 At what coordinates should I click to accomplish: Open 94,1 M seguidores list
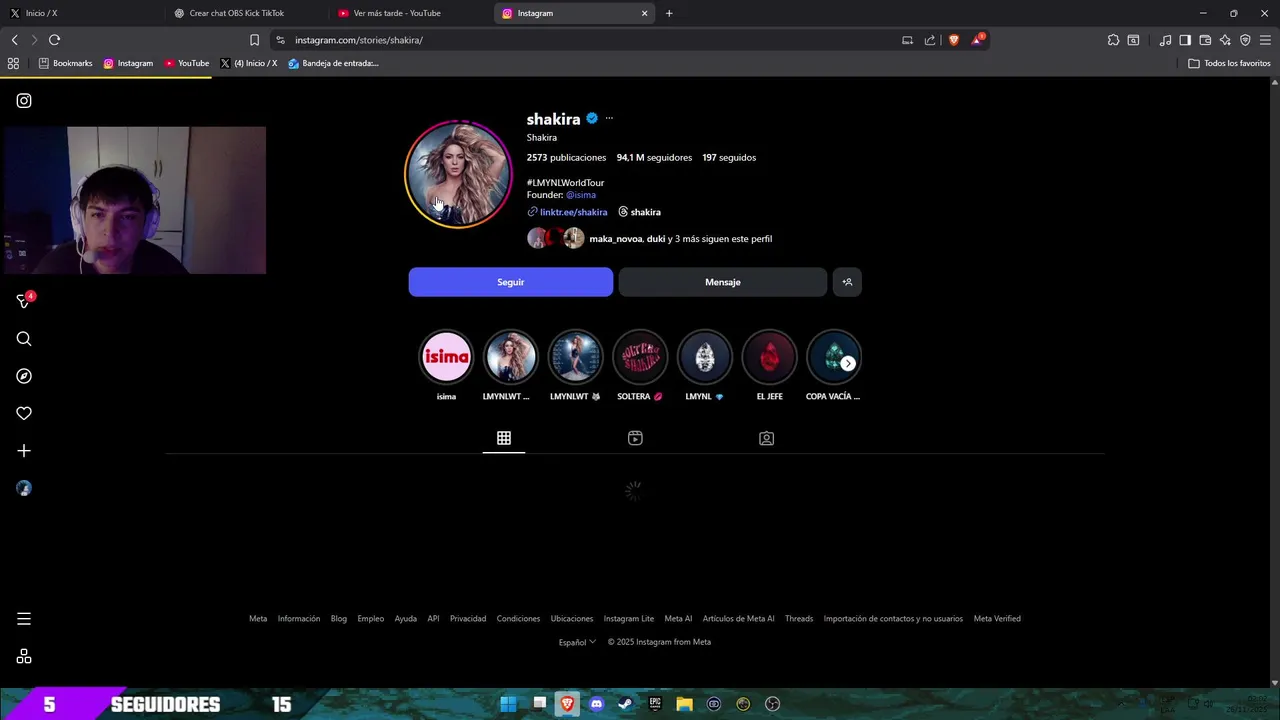pos(654,158)
